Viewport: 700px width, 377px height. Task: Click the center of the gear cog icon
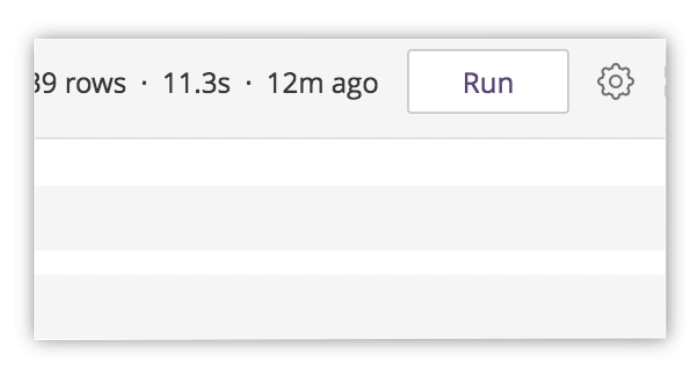616,81
